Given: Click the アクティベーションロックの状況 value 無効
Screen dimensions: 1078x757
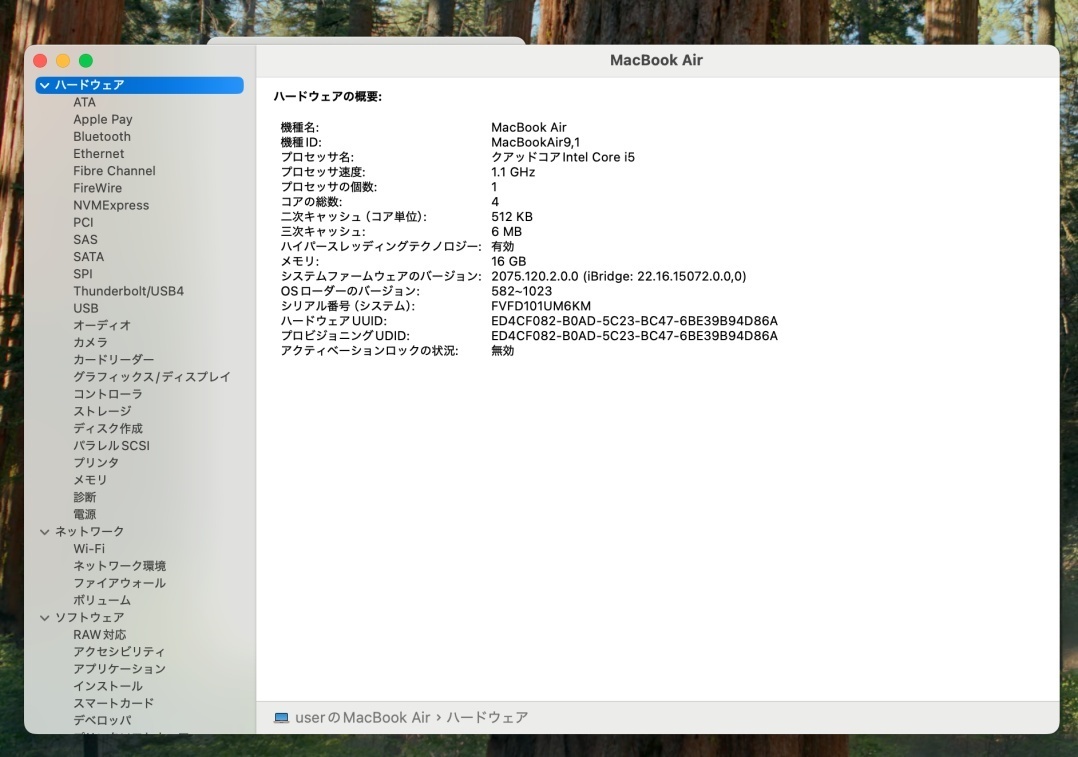Looking at the screenshot, I should (x=503, y=351).
